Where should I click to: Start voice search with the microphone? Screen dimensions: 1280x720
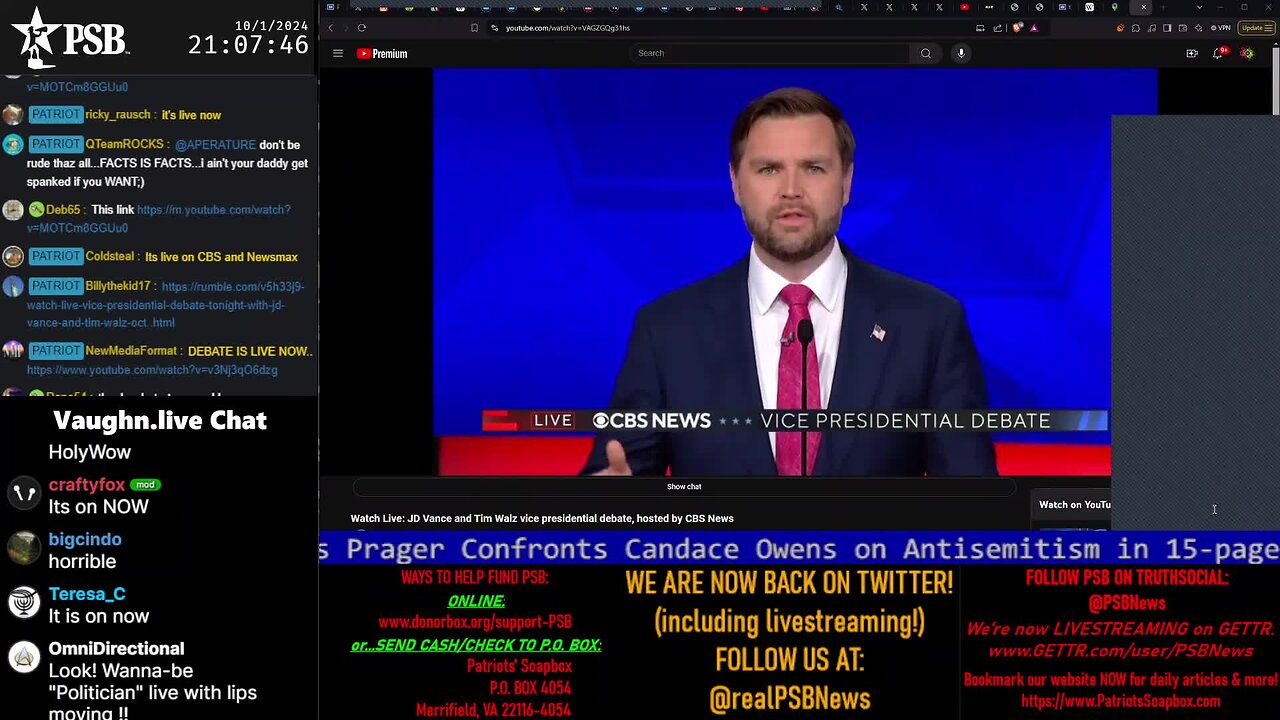[961, 53]
